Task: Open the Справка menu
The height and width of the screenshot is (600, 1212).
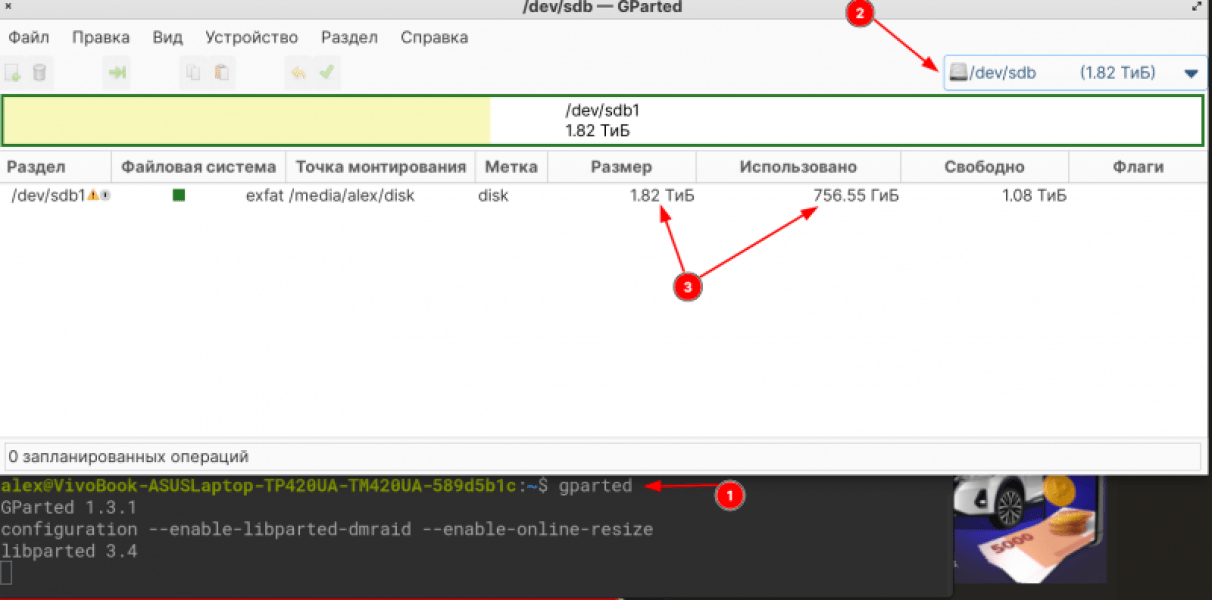Action: 434,37
